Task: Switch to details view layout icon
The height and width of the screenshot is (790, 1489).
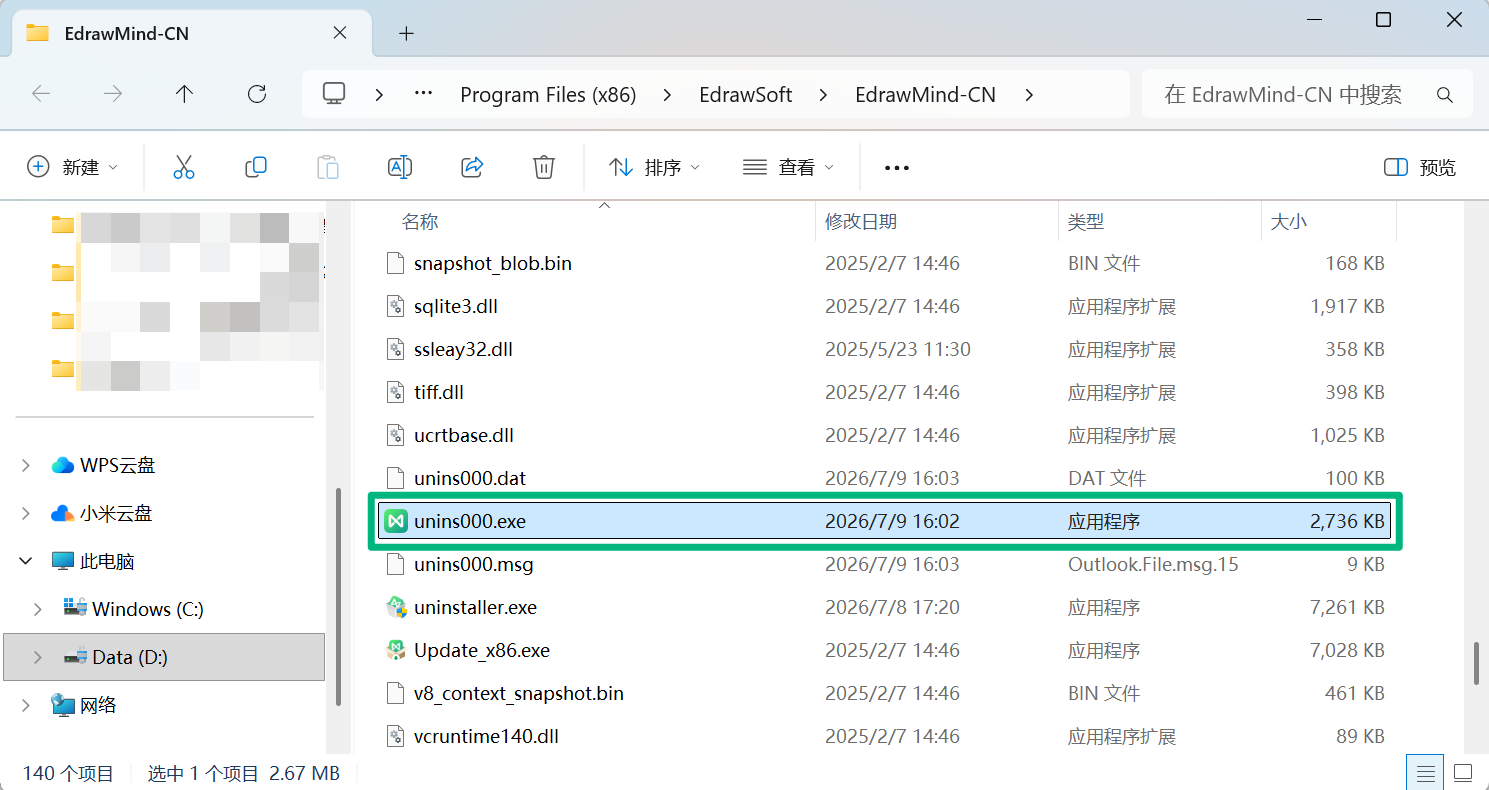Action: 1426,773
